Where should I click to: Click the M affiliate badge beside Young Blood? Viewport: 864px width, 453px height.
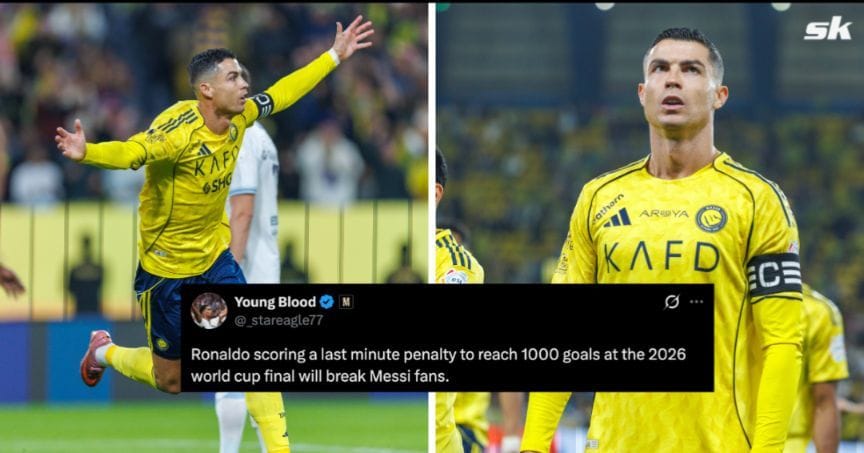[346, 301]
